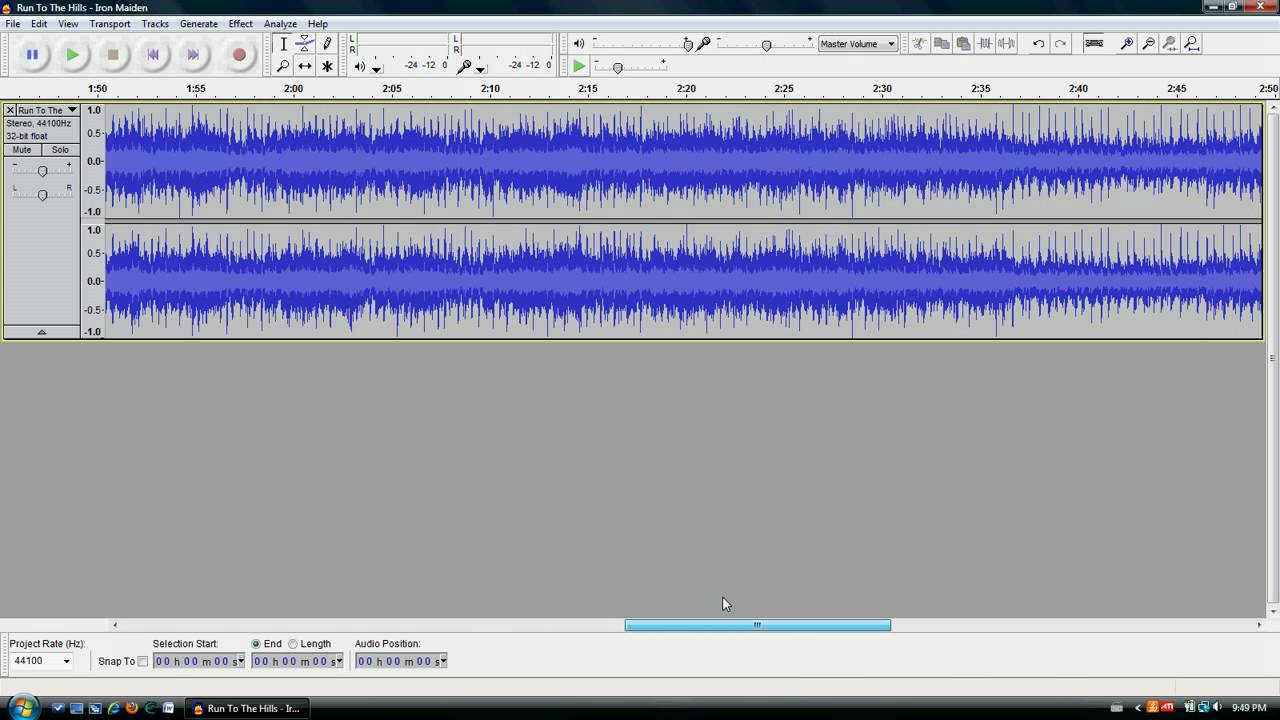Stop playback with the Stop button
Viewport: 1280px width, 720px height.
pos(113,55)
